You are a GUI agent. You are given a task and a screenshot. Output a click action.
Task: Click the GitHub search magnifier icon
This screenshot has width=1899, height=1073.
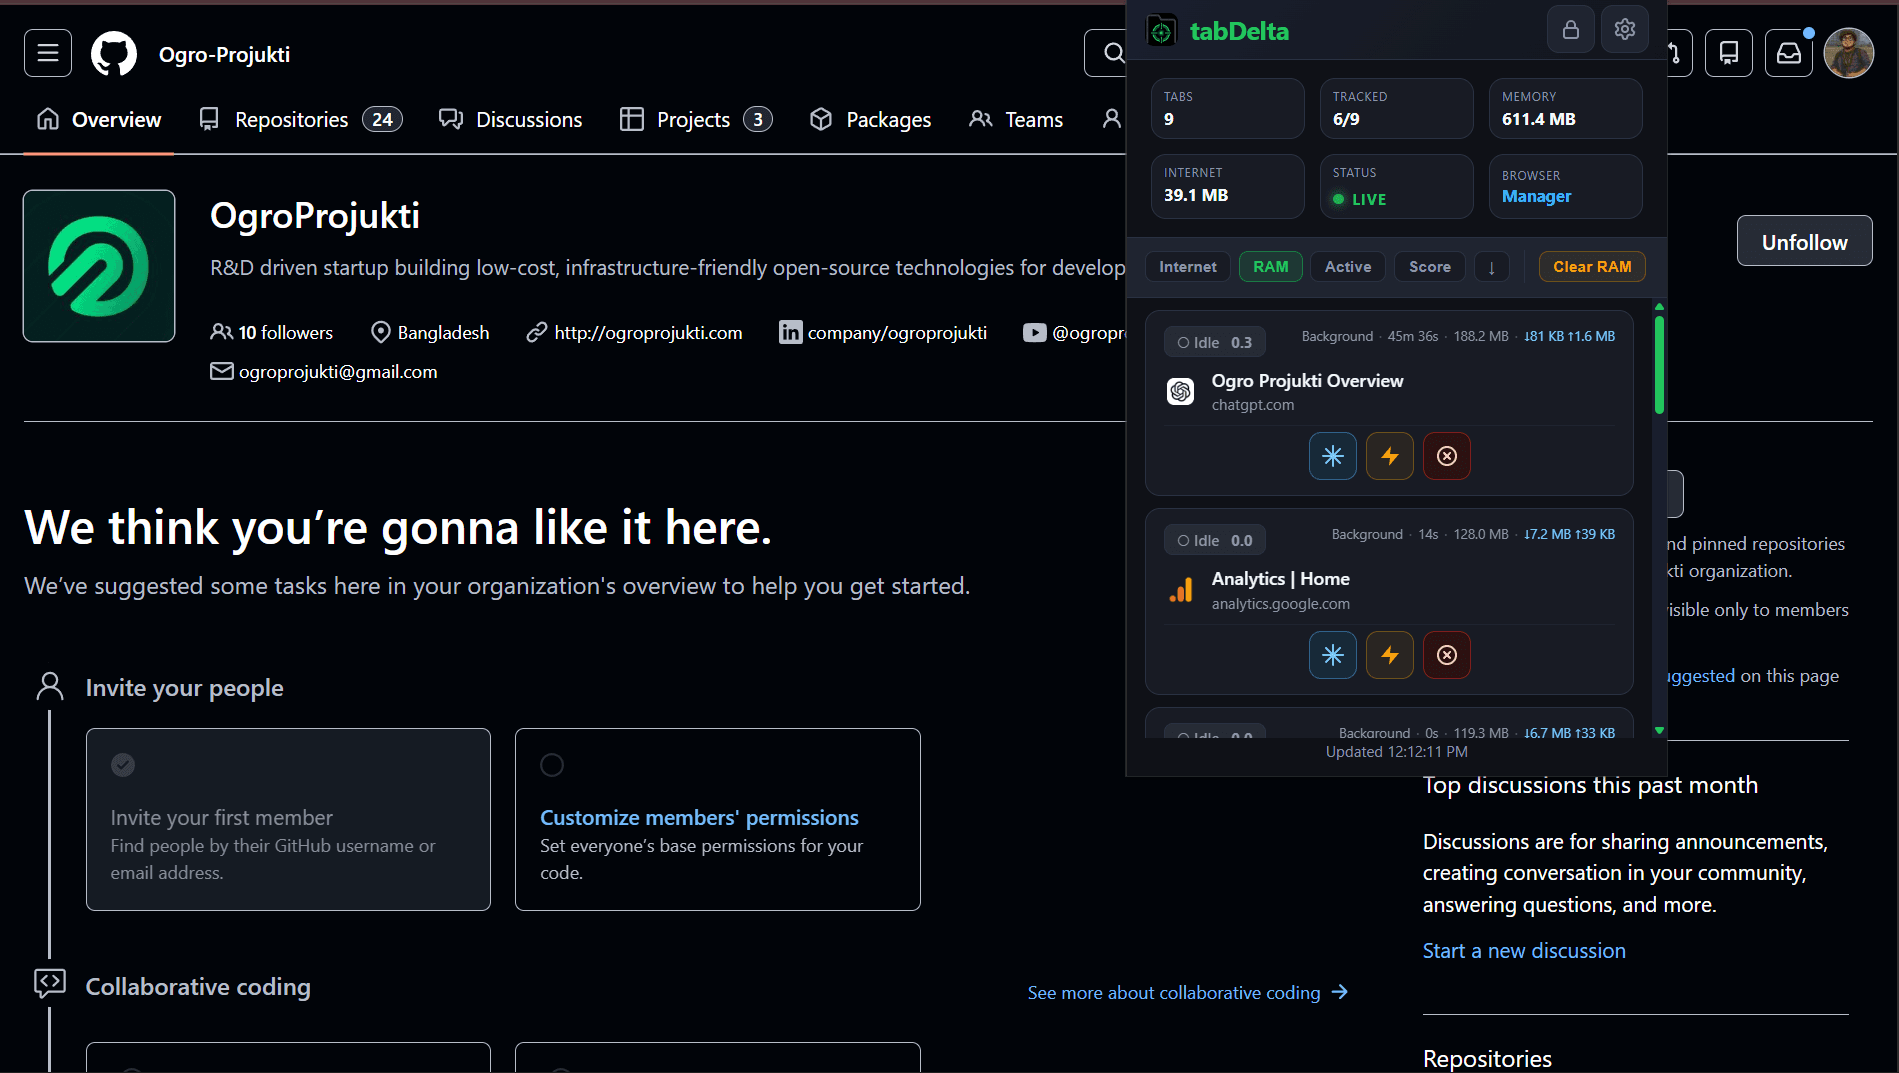coord(1113,53)
